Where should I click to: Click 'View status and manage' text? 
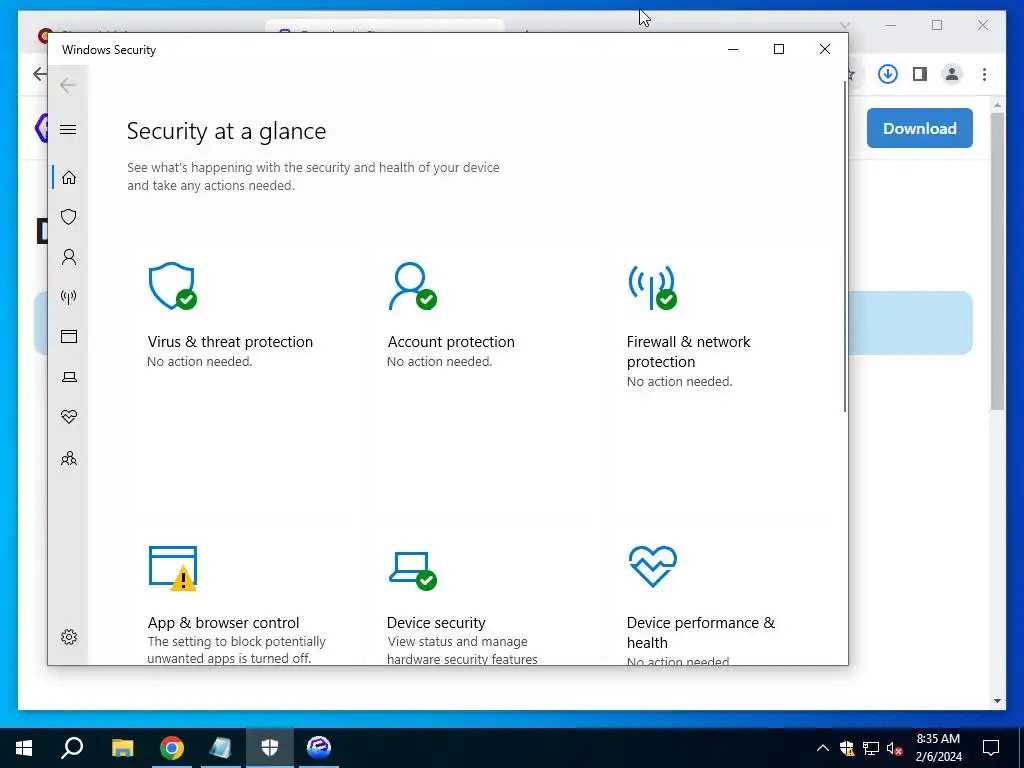(457, 641)
